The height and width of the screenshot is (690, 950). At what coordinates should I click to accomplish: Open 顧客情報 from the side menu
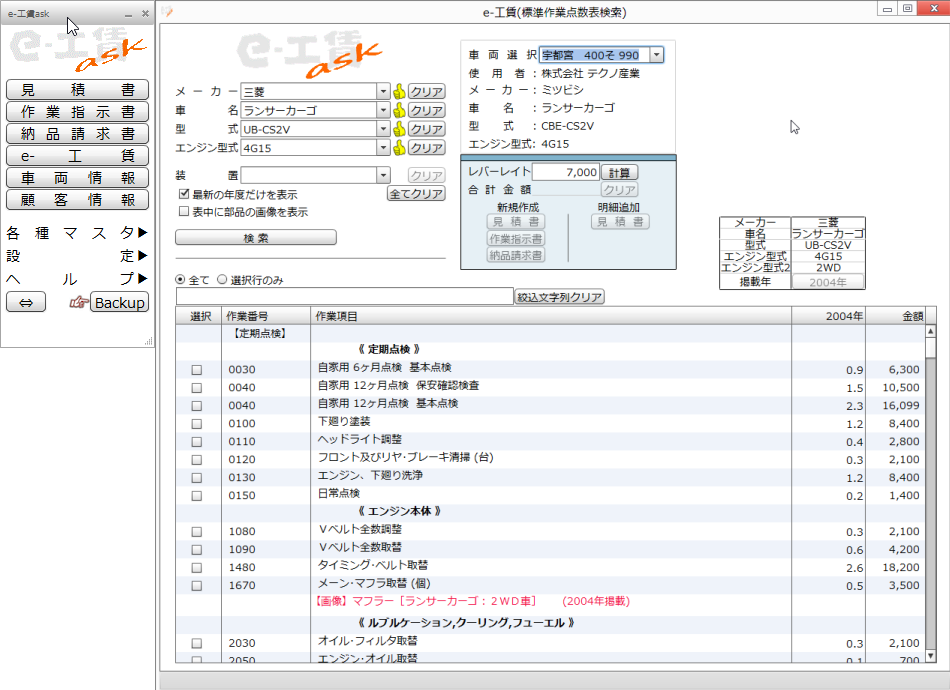pos(78,199)
